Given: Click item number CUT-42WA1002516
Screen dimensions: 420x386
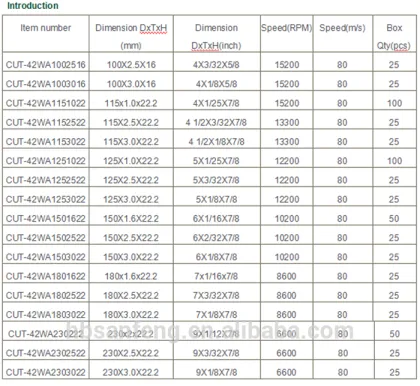Looking at the screenshot, I should [x=46, y=65].
